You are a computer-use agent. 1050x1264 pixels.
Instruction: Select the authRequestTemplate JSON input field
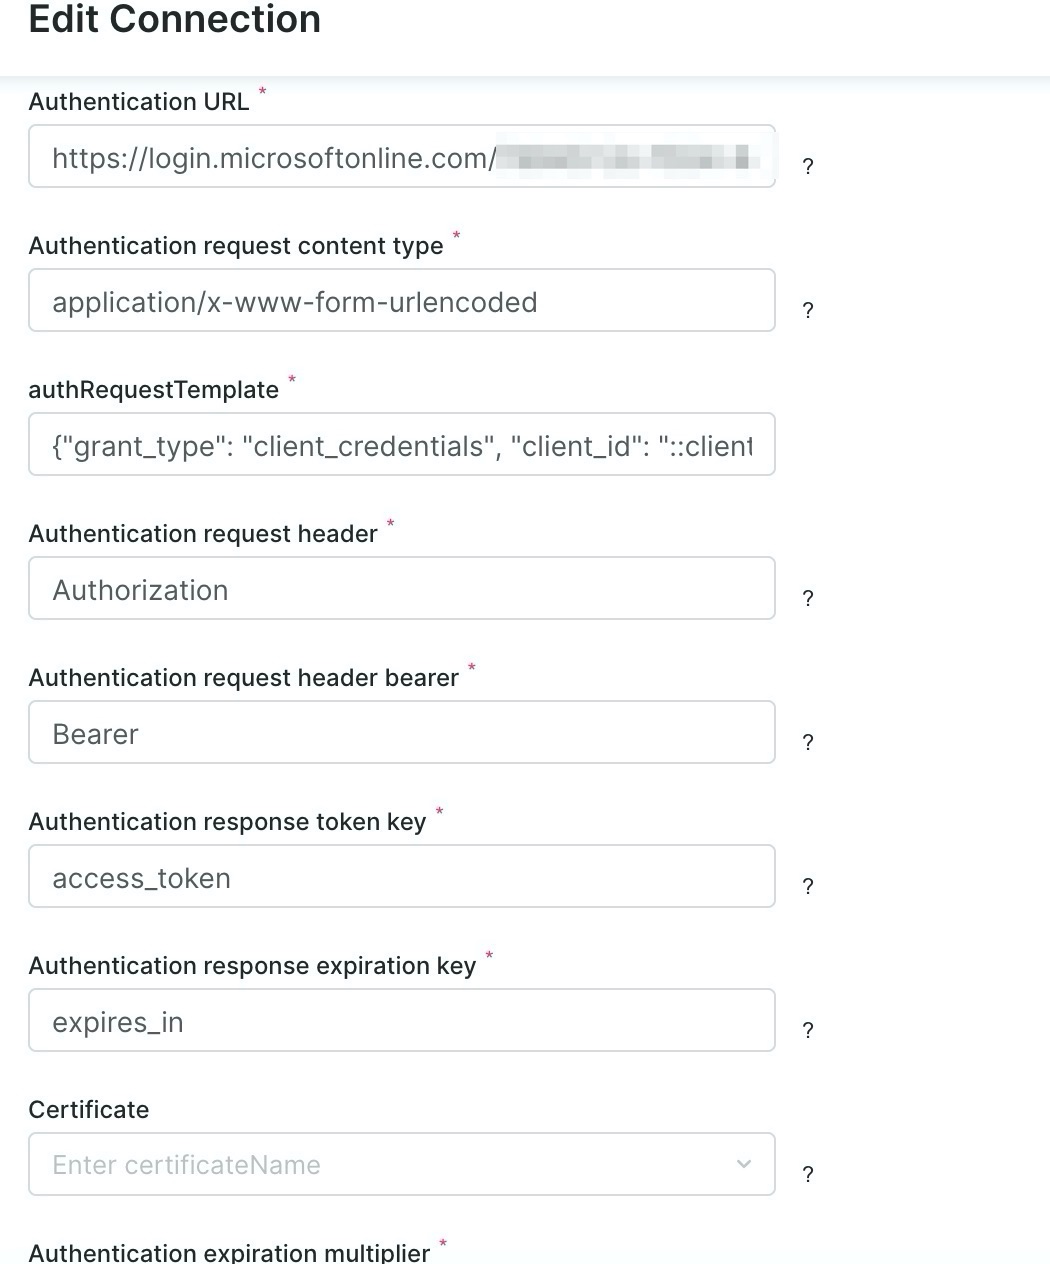tap(400, 446)
